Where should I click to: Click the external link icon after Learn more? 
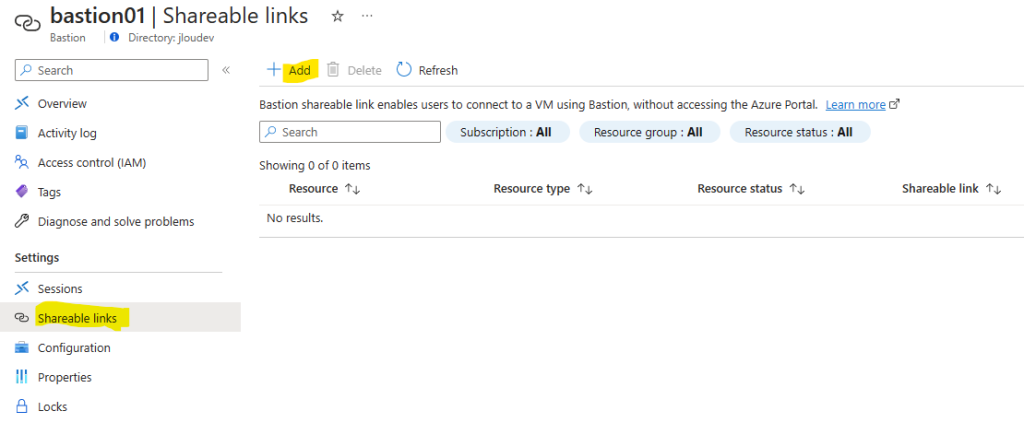pyautogui.click(x=895, y=104)
